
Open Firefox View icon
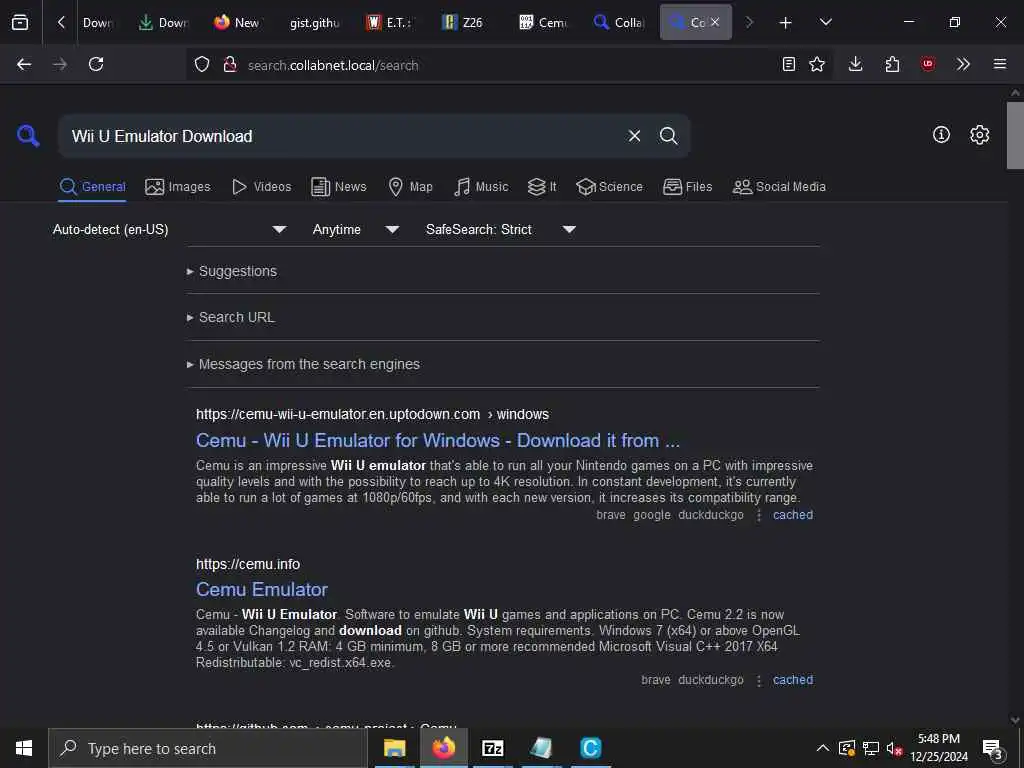[20, 22]
